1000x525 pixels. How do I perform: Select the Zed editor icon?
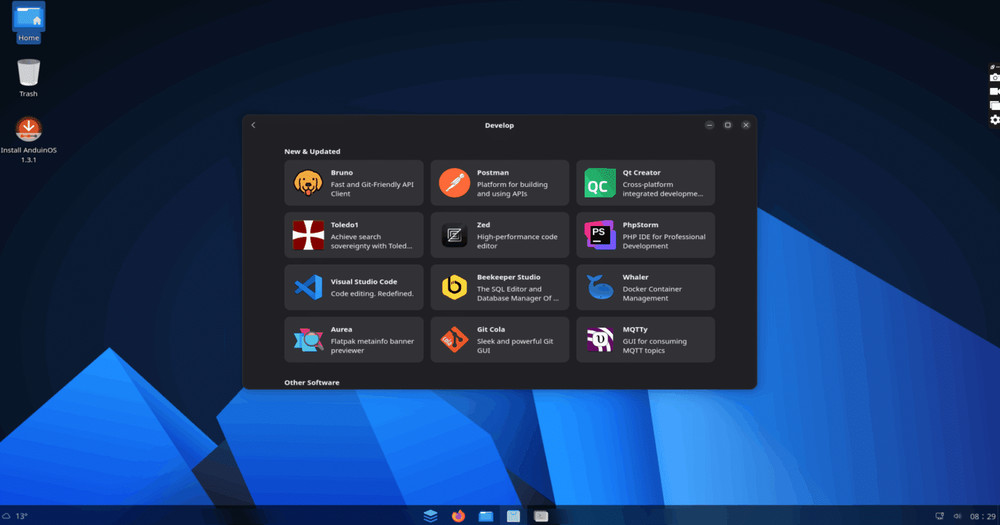(454, 235)
